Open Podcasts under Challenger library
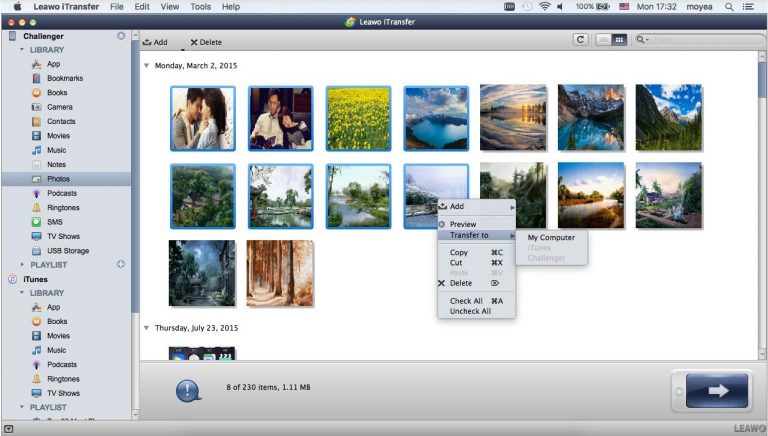 click(x=62, y=193)
